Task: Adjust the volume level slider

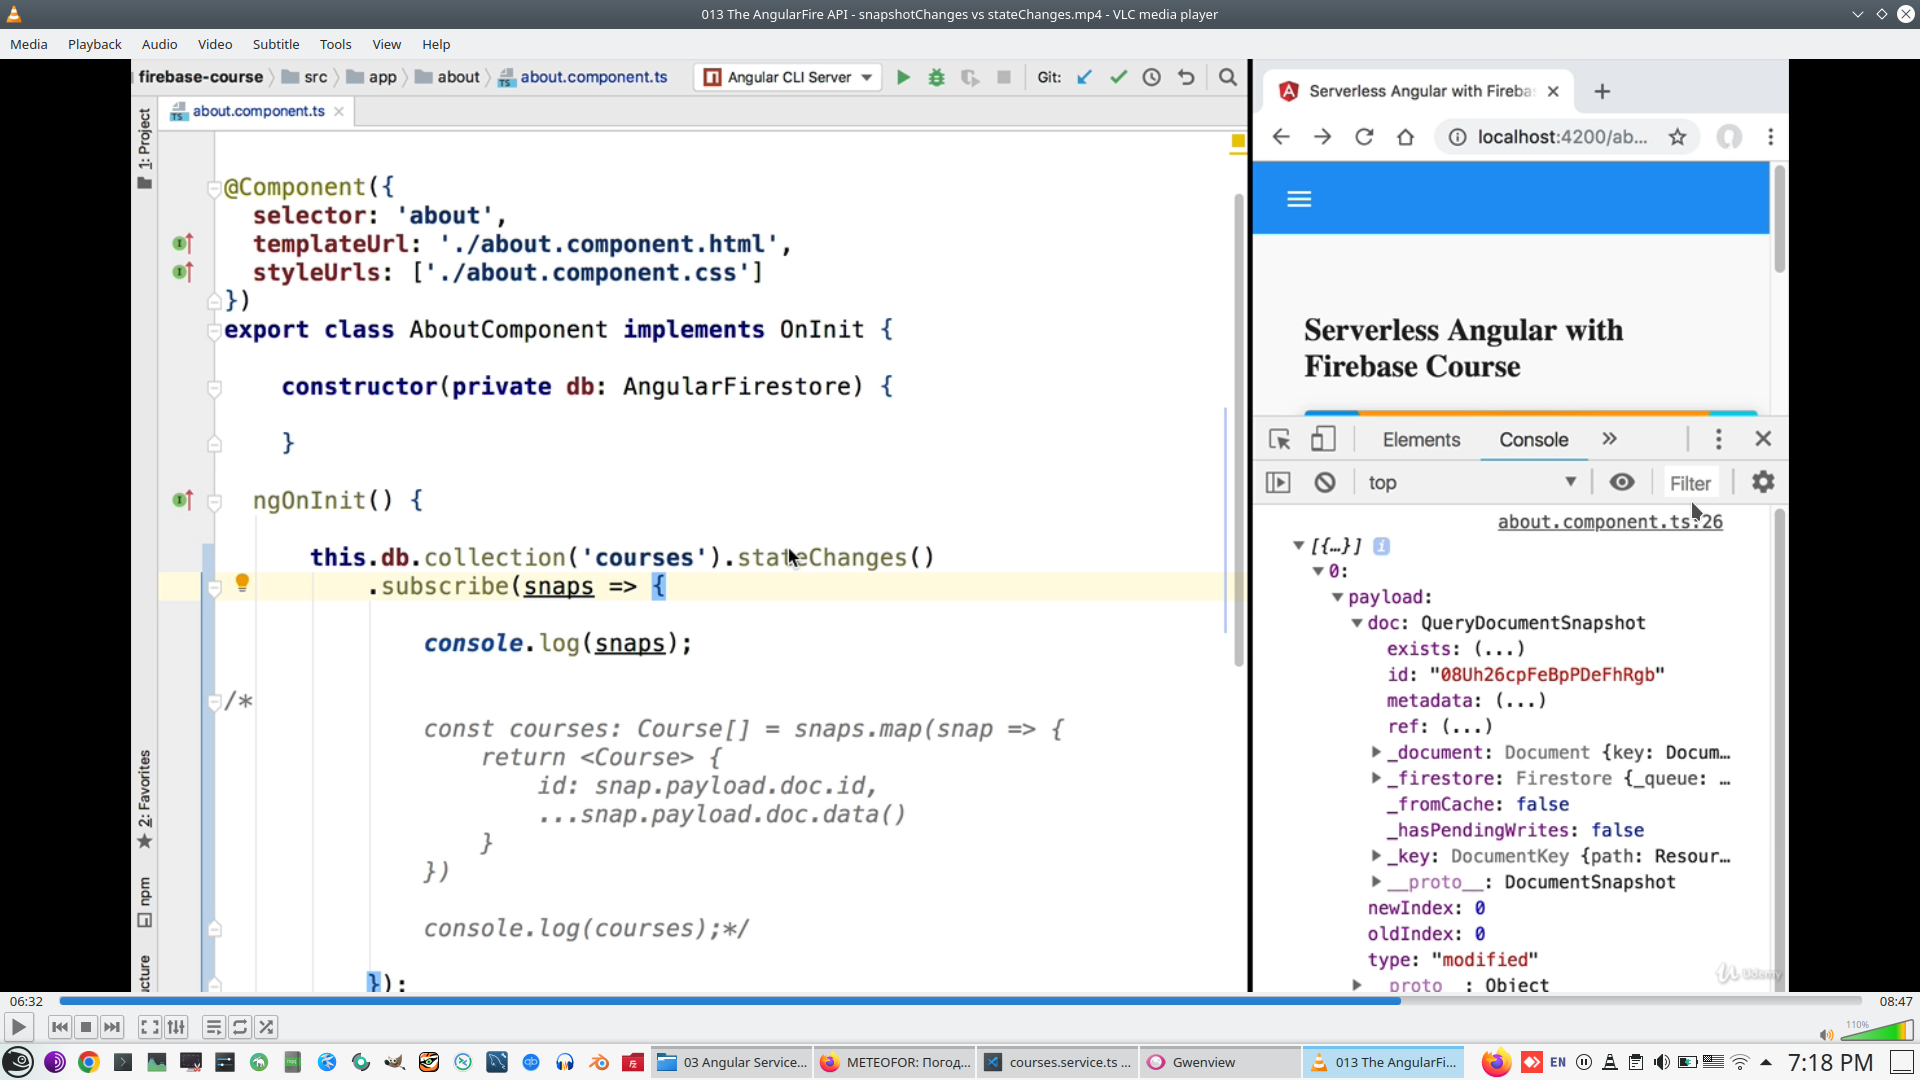Action: 1878,1031
